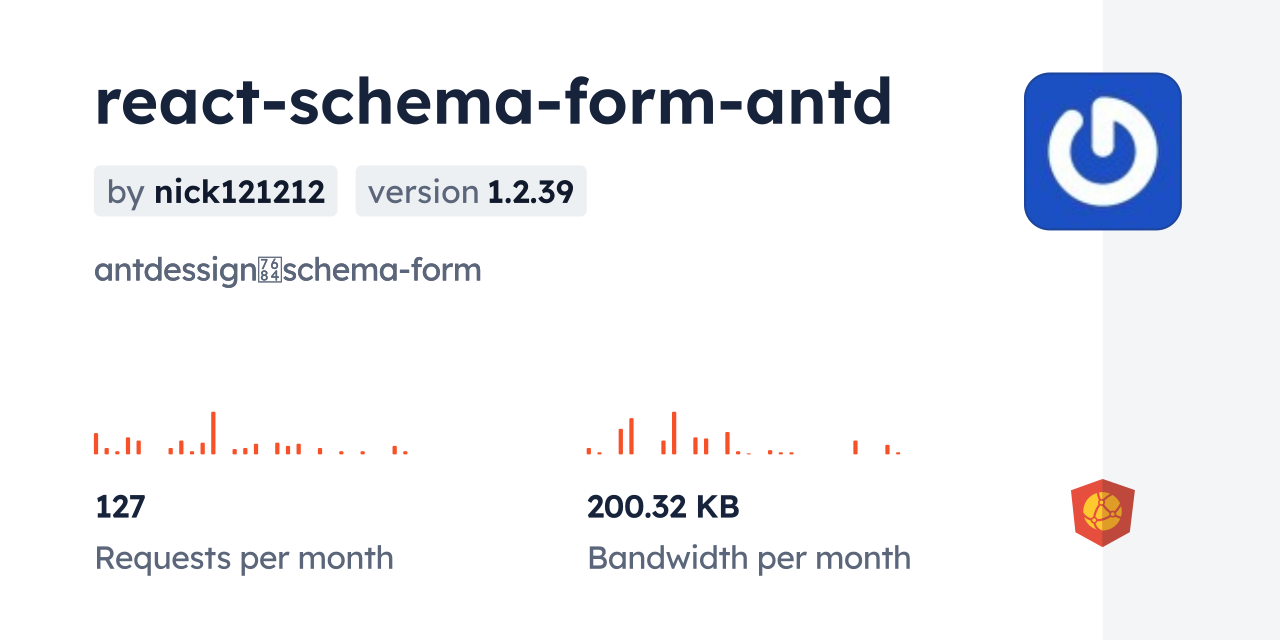Click the last bar of the bandwidth chart
The image size is (1280, 640).
point(898,452)
